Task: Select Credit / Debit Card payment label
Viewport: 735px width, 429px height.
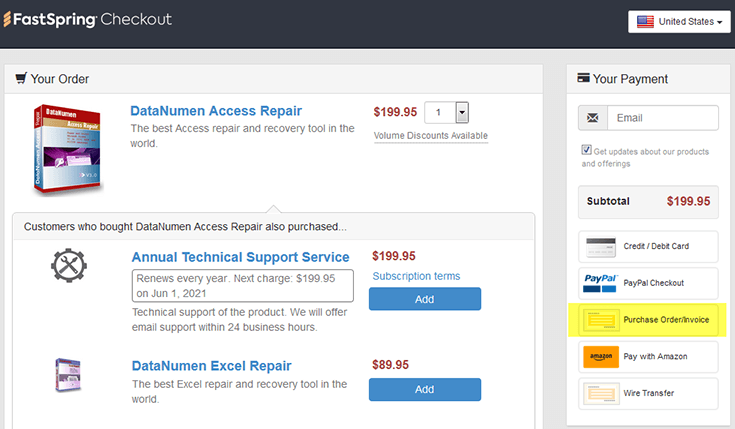Action: coord(656,246)
